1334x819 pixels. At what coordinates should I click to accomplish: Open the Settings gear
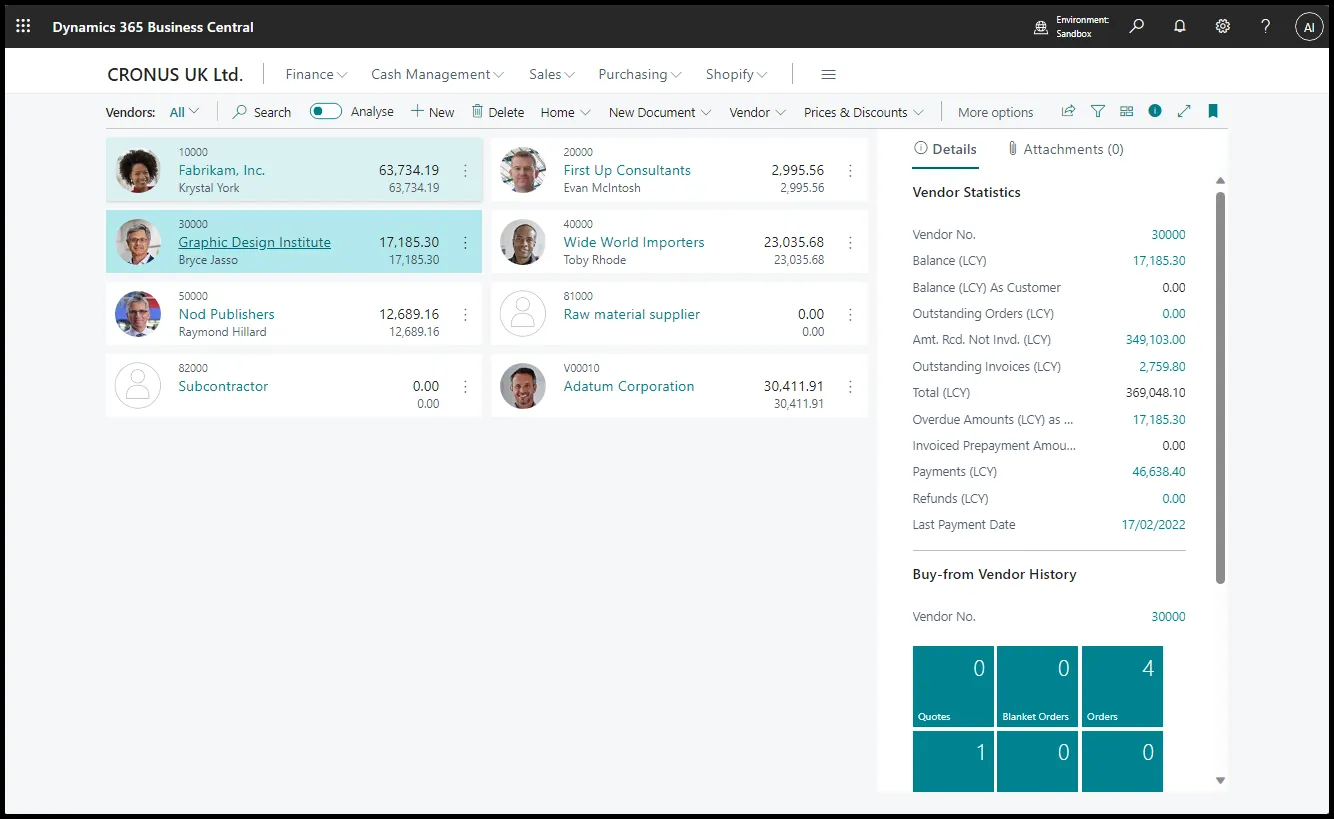(1223, 27)
